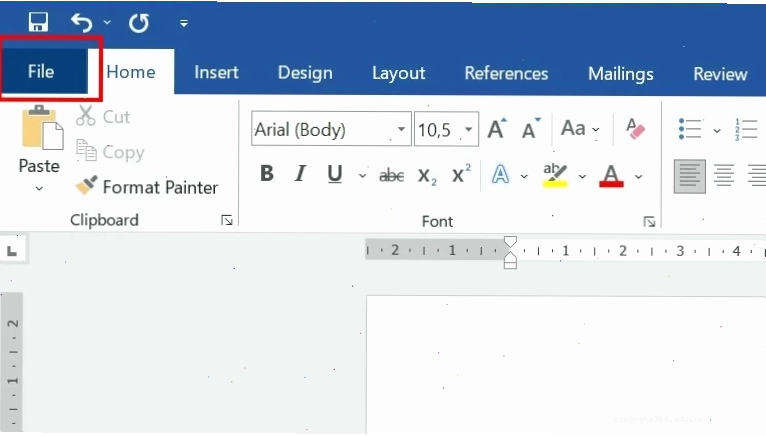
Task: Activate the Format Painter
Action: [147, 187]
